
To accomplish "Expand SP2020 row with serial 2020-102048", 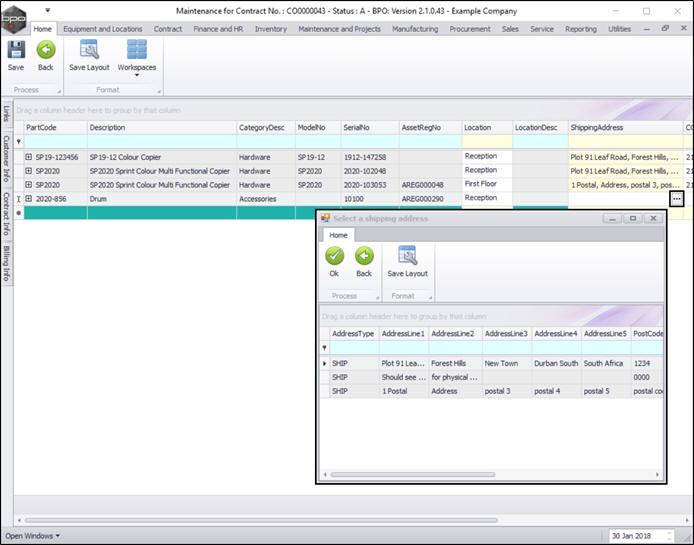I will (x=29, y=171).
